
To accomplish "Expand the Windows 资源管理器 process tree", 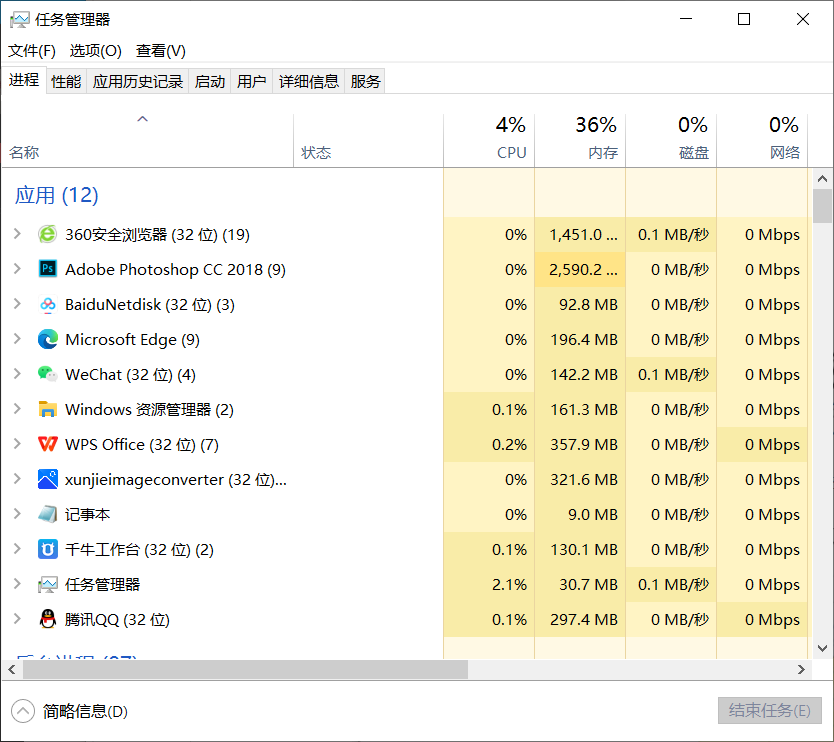I will coord(17,410).
